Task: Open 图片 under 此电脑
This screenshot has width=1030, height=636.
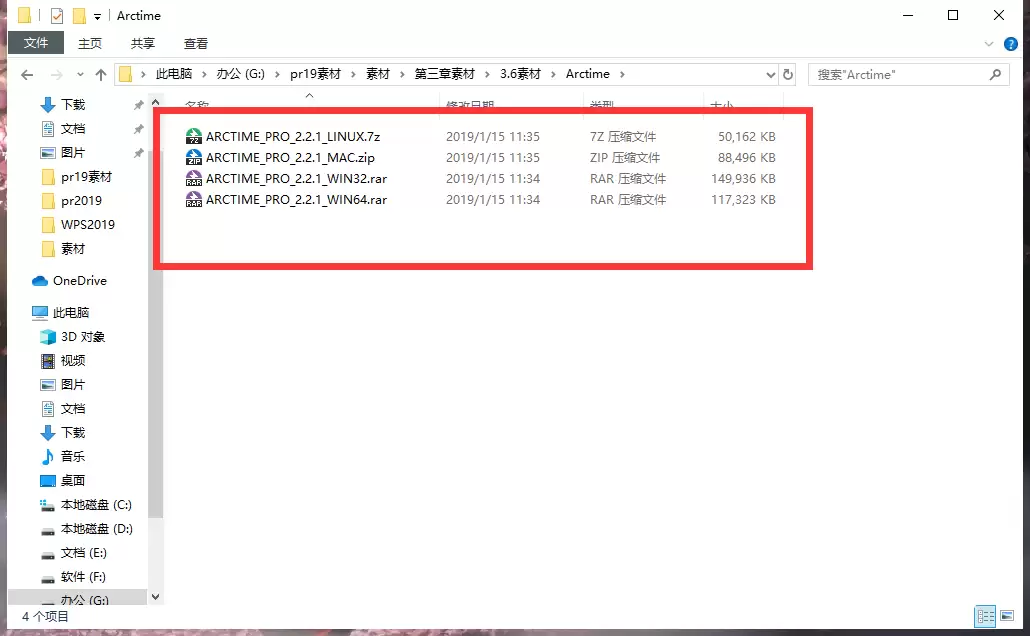Action: pos(73,385)
